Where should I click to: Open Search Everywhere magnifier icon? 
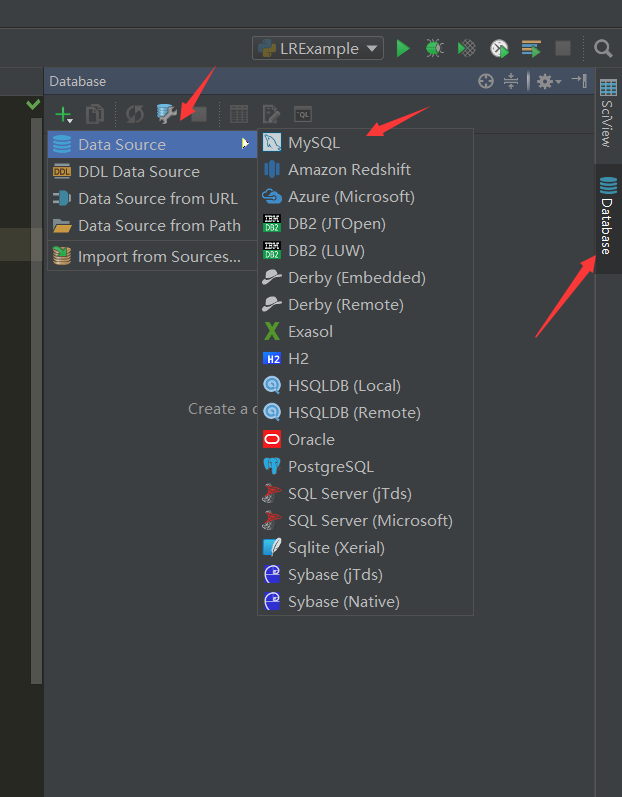(603, 48)
